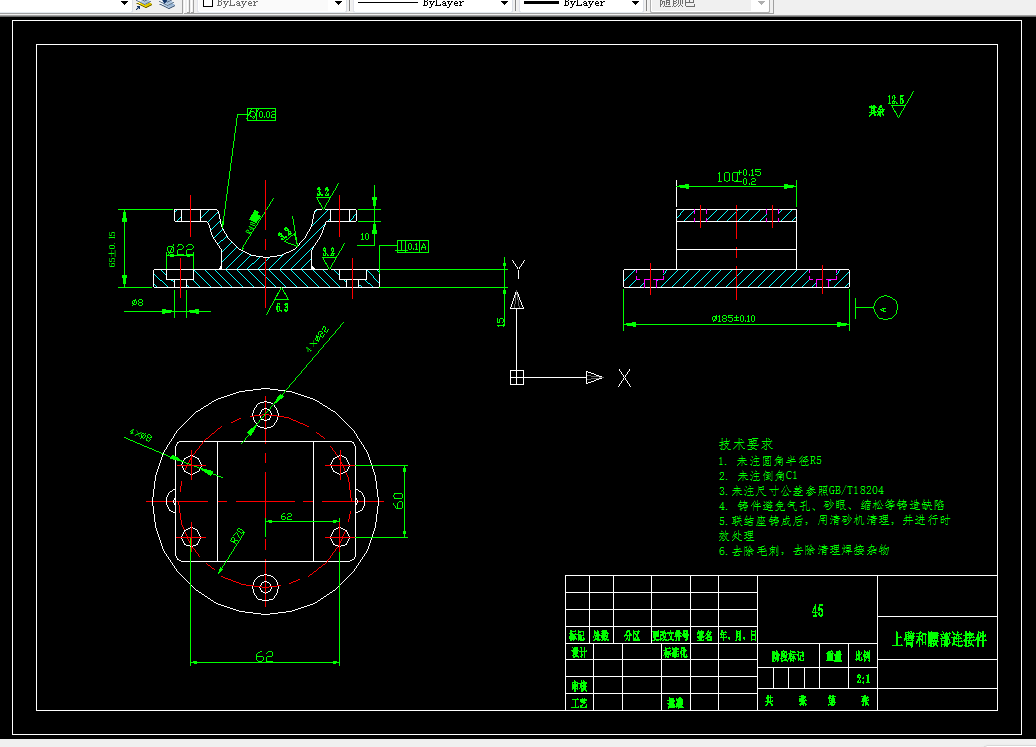Click the 更改文件号 title block cell
This screenshot has height=747, width=1036.
pyautogui.click(x=671, y=635)
